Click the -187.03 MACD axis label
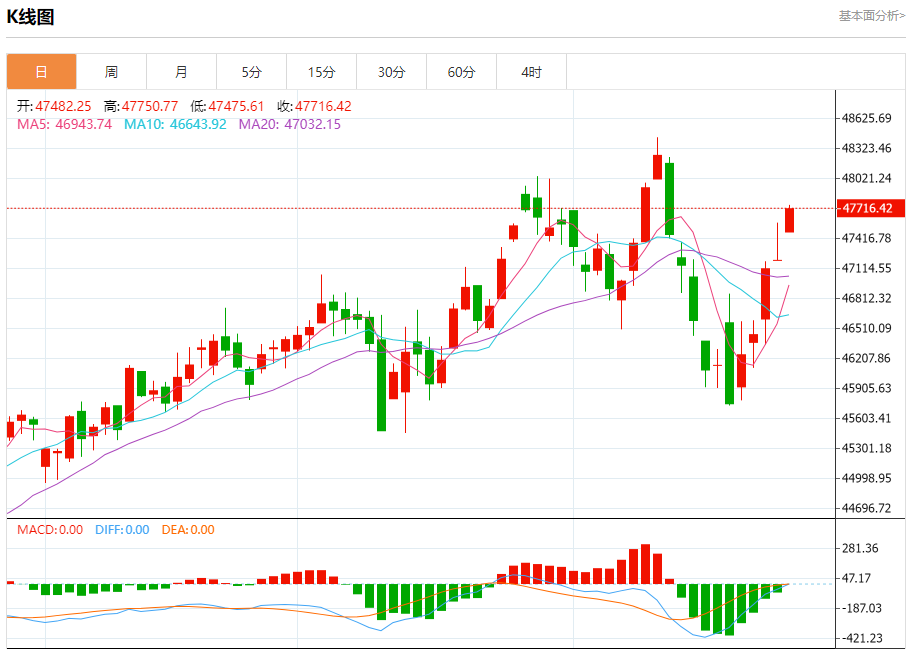This screenshot has width=912, height=649. point(860,608)
